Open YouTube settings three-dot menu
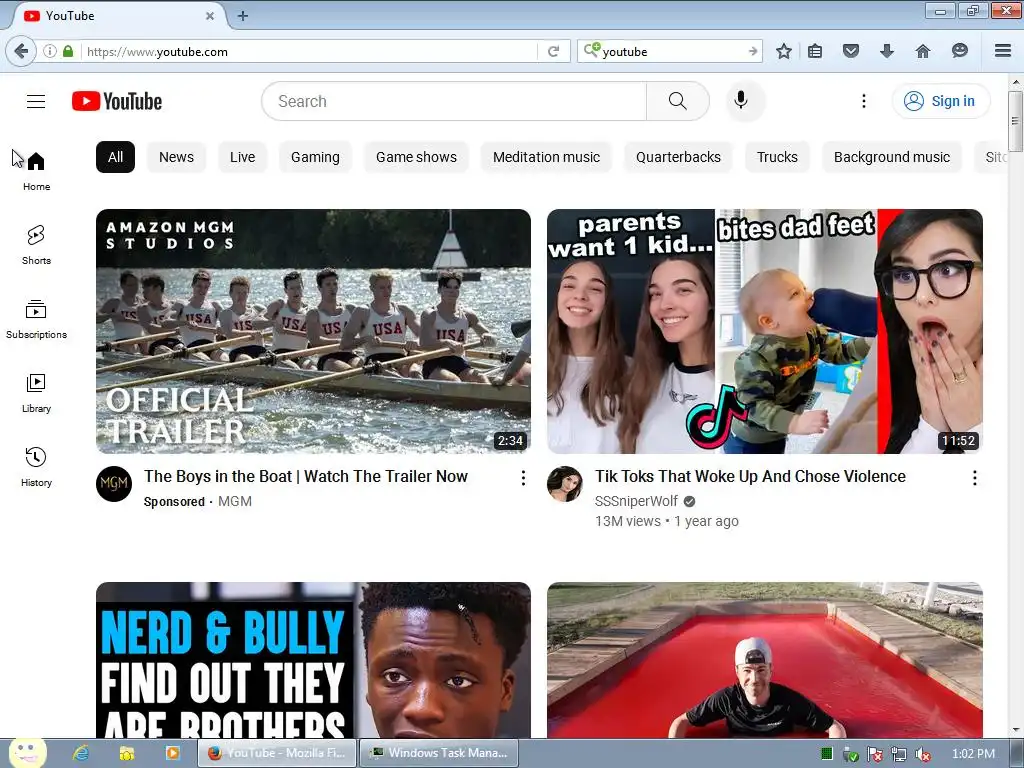Image resolution: width=1024 pixels, height=768 pixels. [863, 101]
